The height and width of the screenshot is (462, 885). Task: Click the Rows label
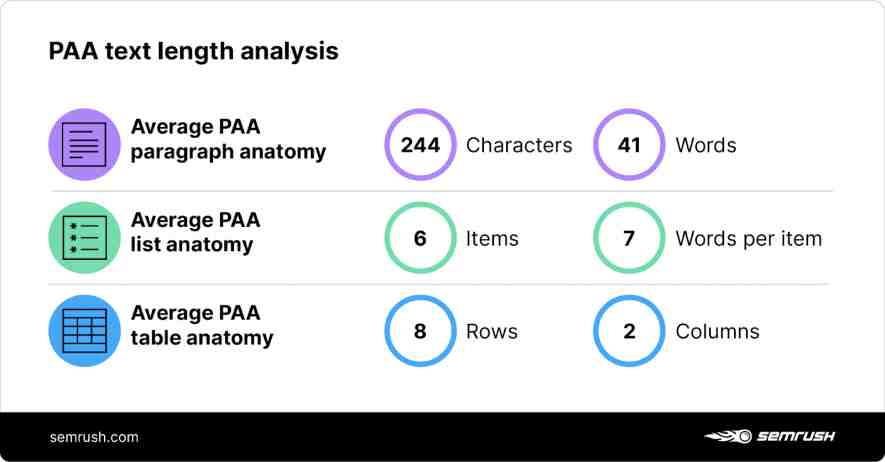pos(492,331)
